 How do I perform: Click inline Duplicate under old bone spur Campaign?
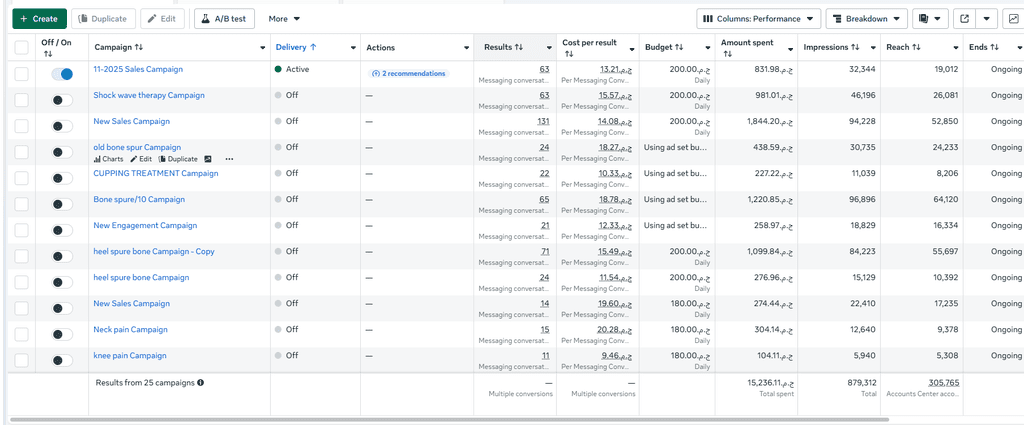[x=178, y=159]
